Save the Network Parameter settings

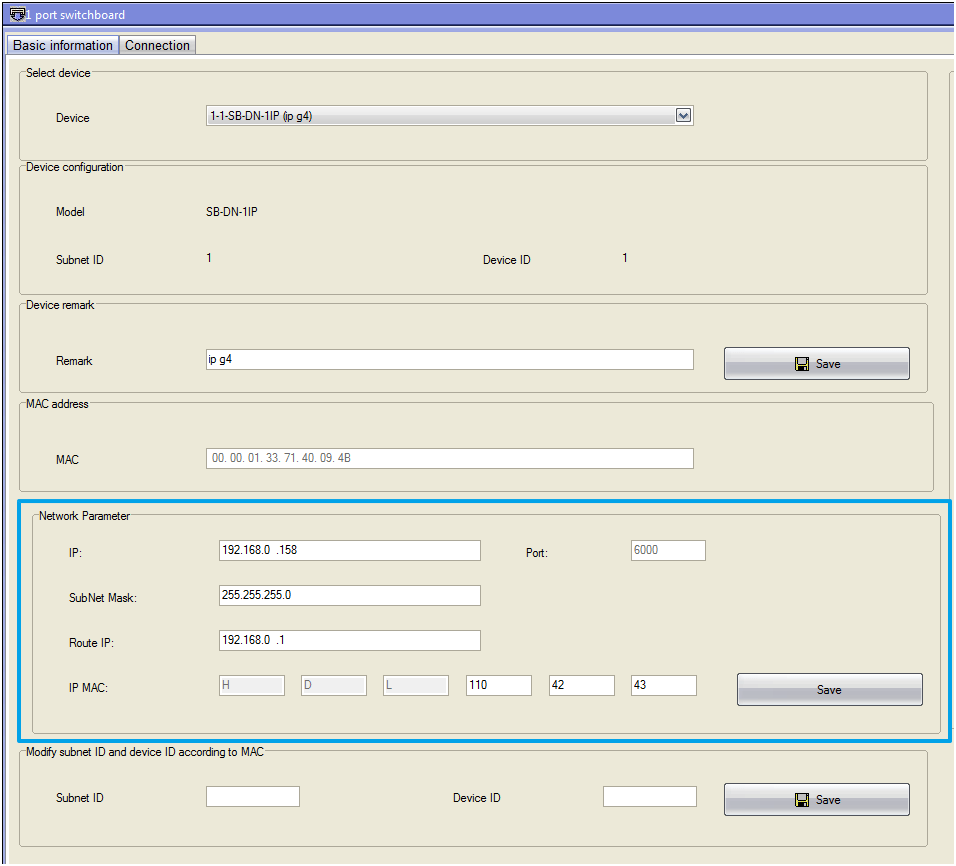(x=829, y=690)
